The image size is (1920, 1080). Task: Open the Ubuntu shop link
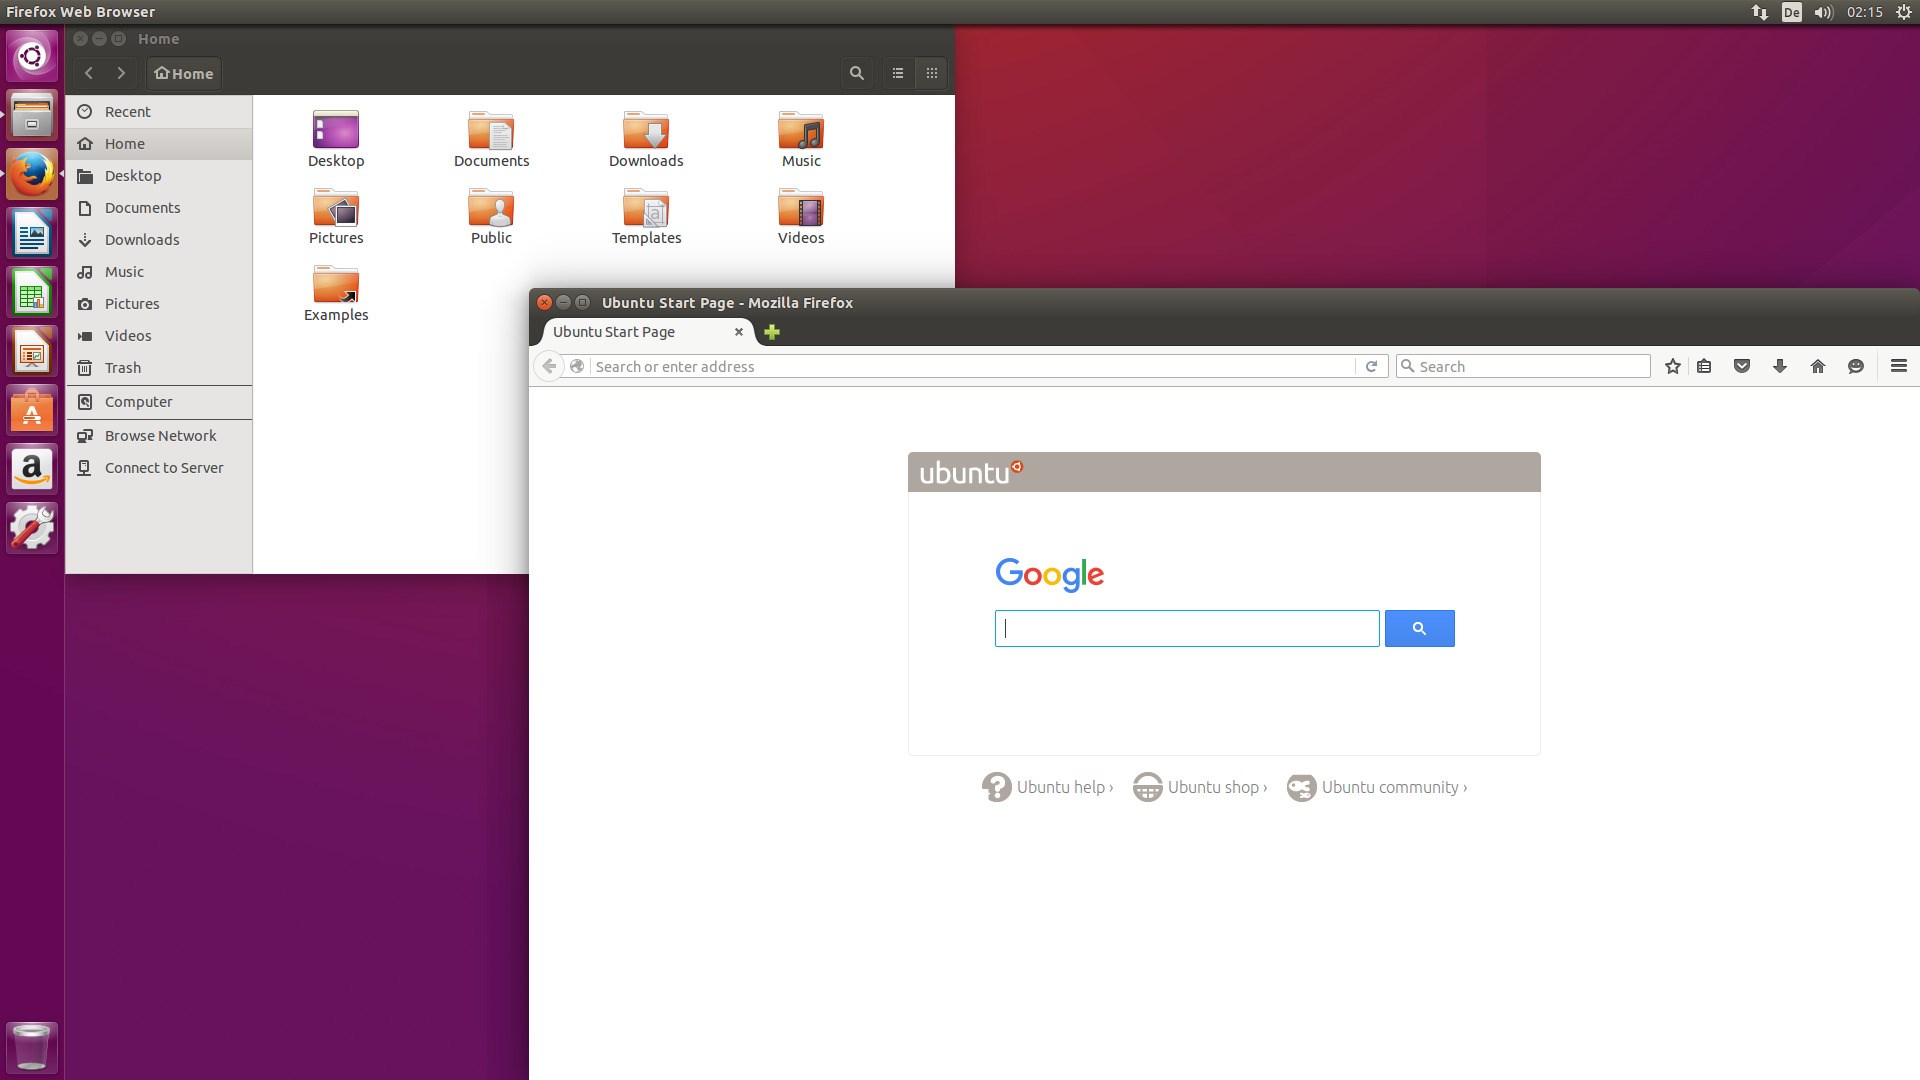click(x=1200, y=787)
